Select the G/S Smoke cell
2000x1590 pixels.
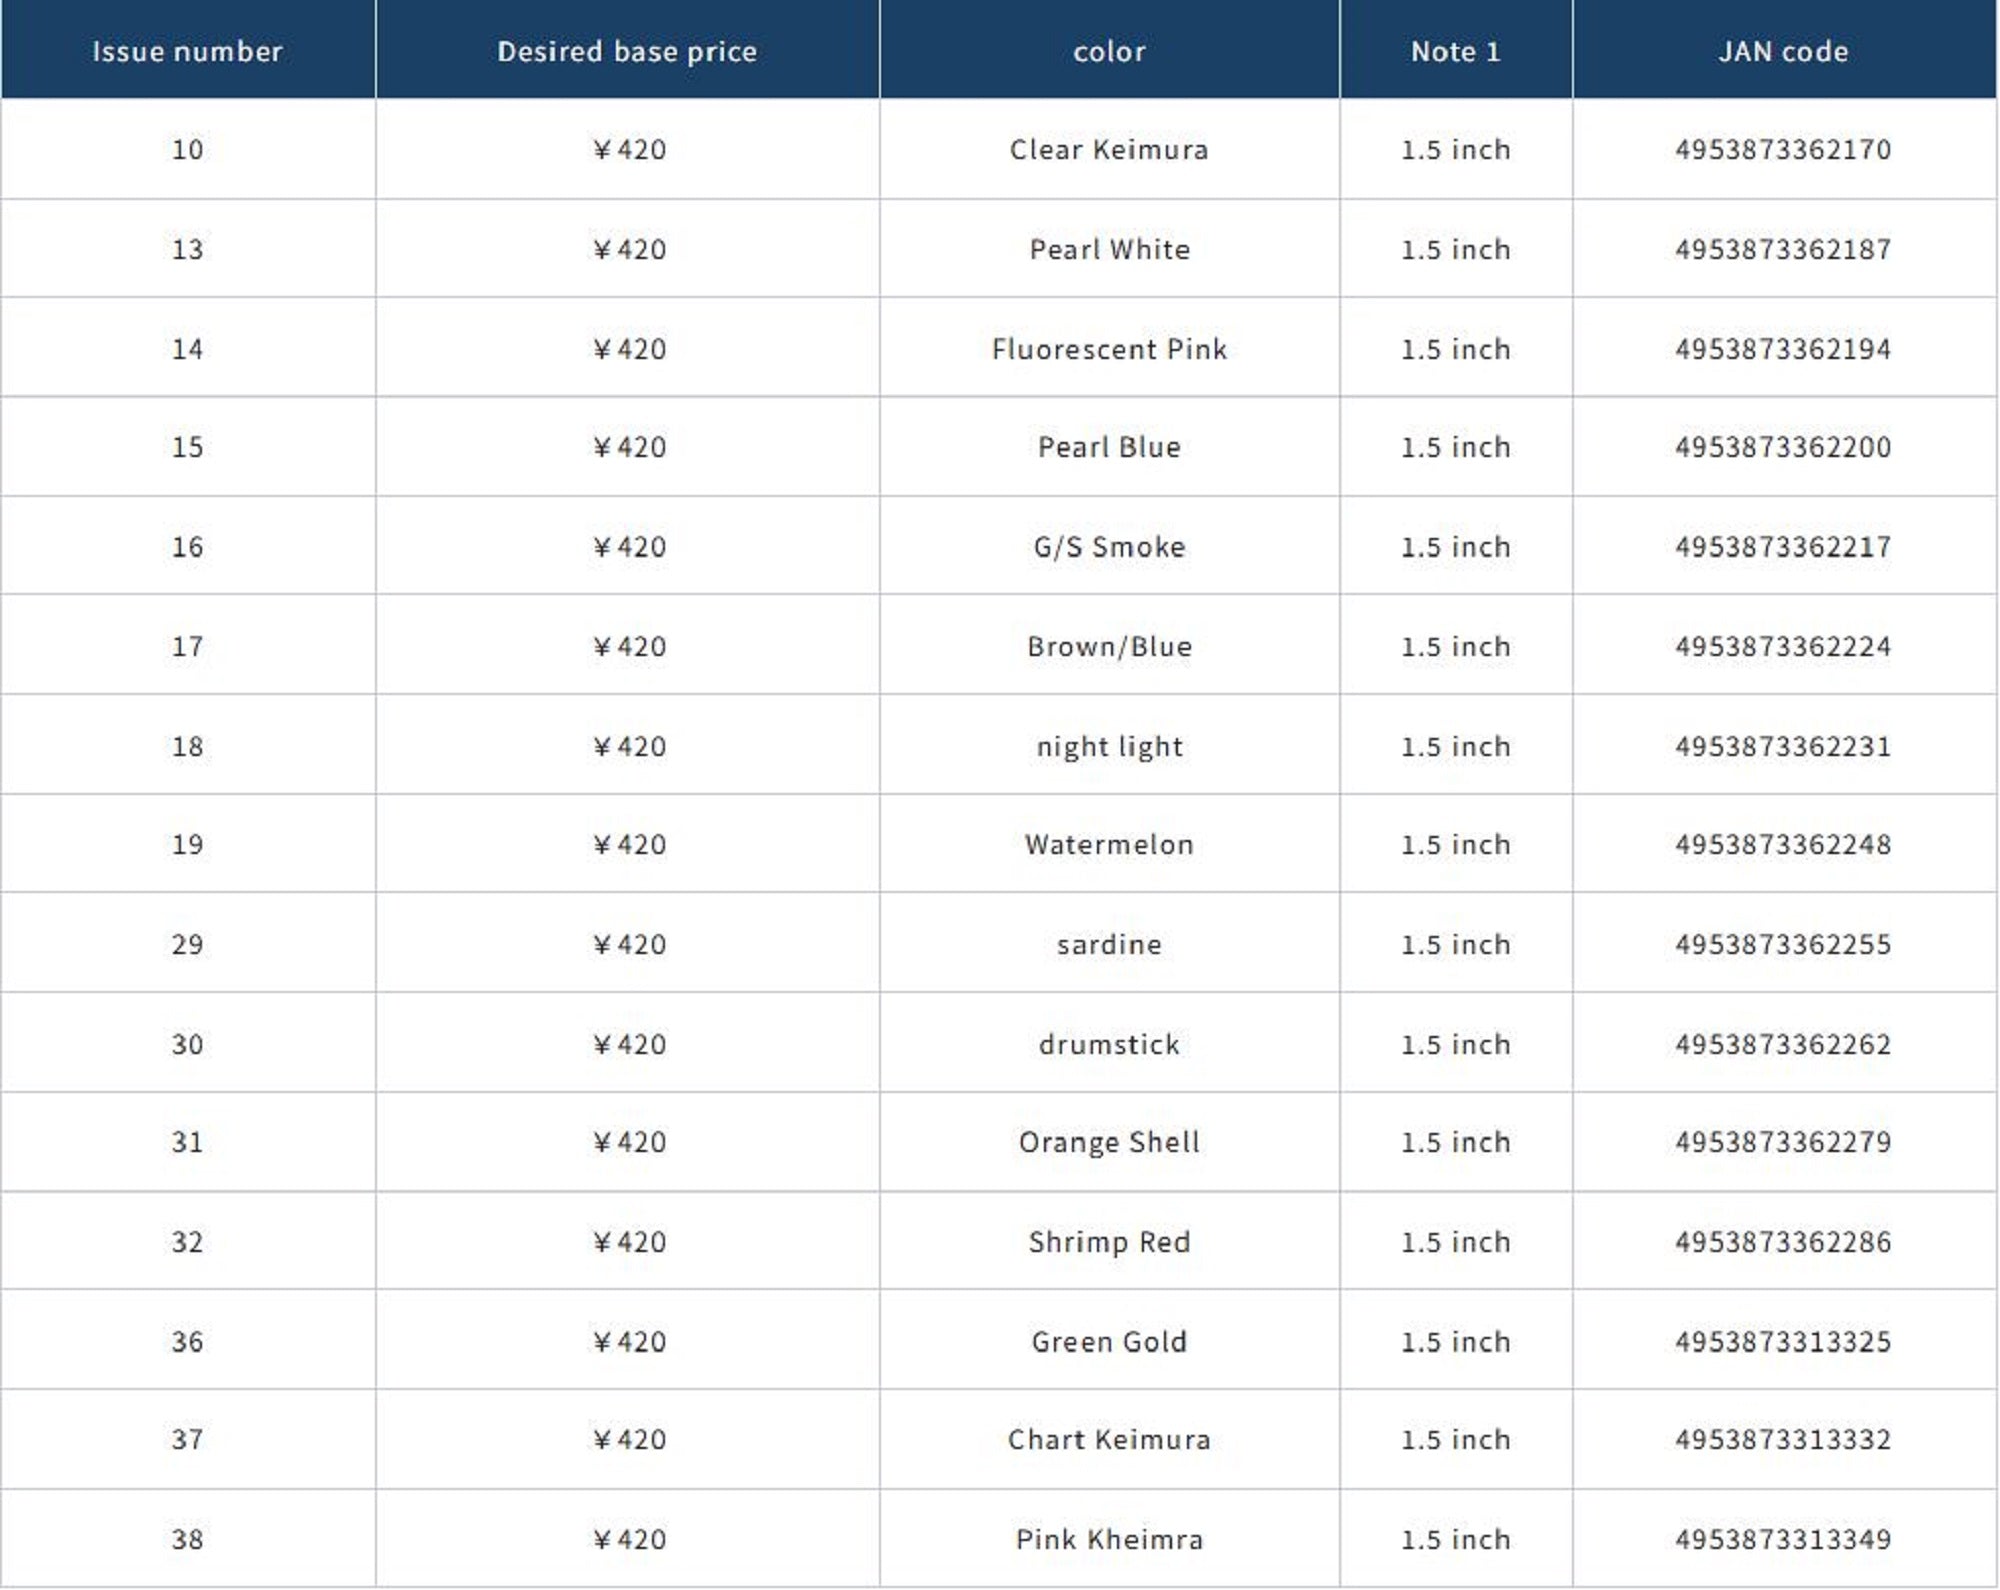pos(1109,547)
